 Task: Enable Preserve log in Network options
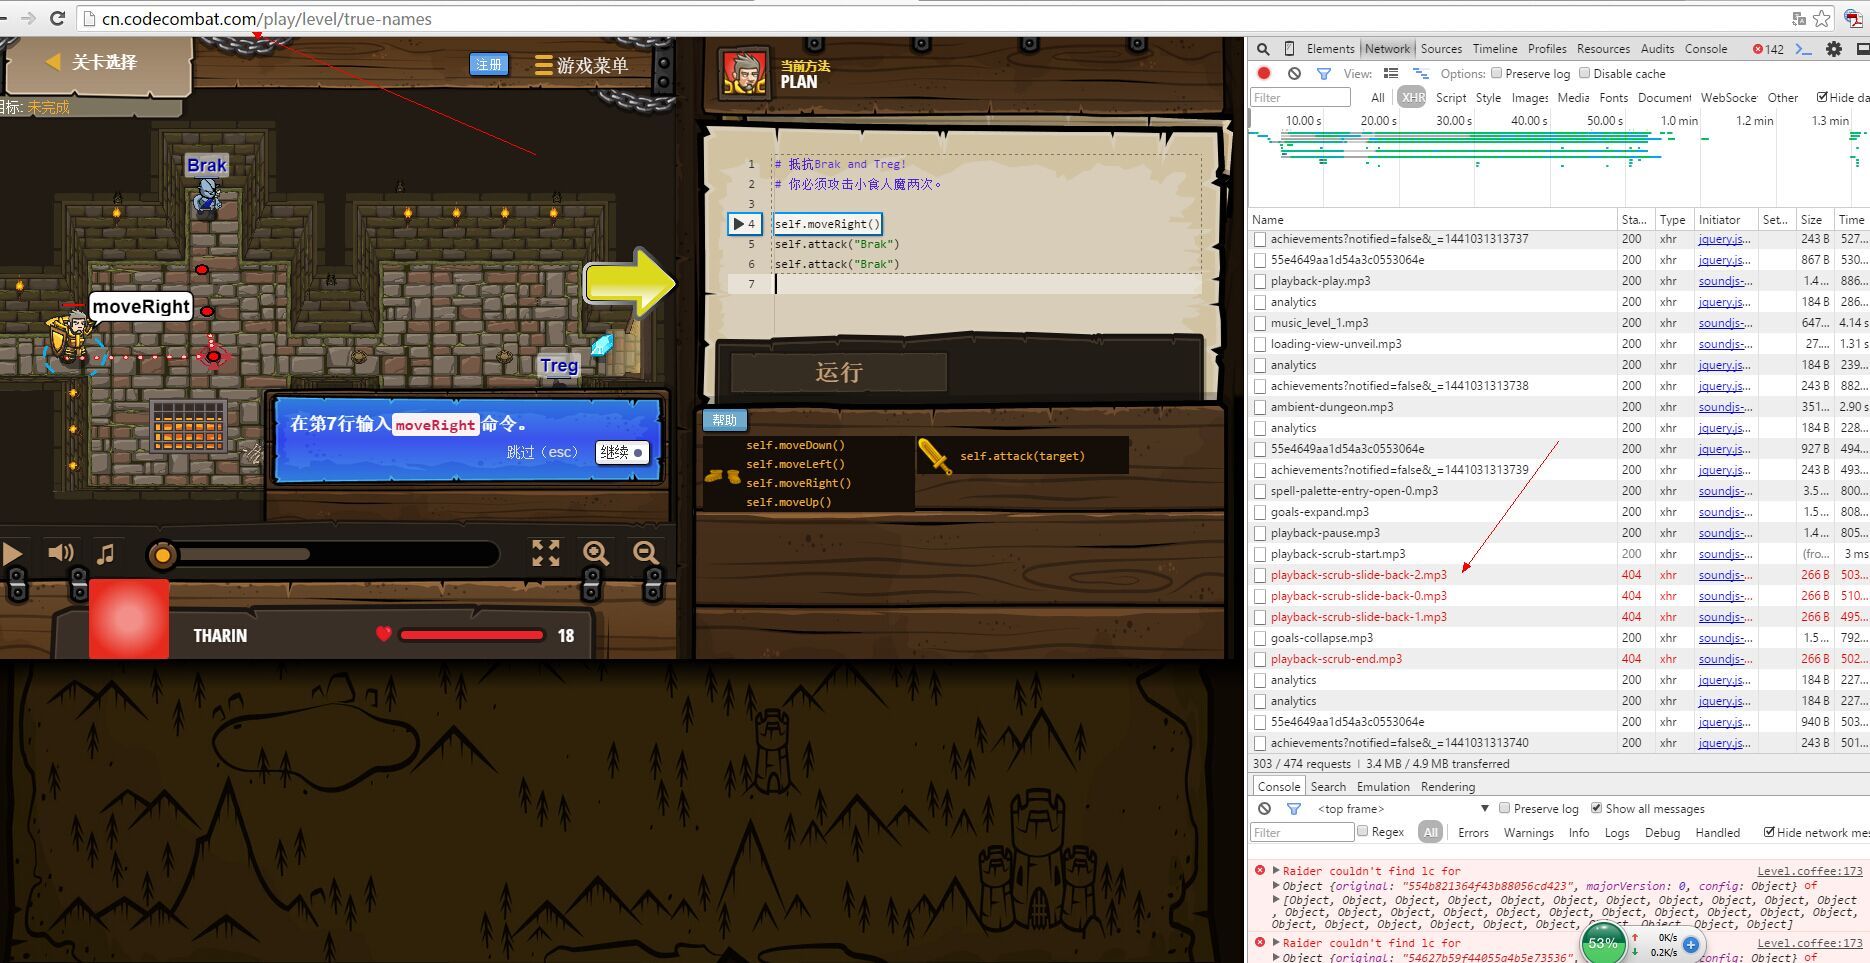(1496, 73)
